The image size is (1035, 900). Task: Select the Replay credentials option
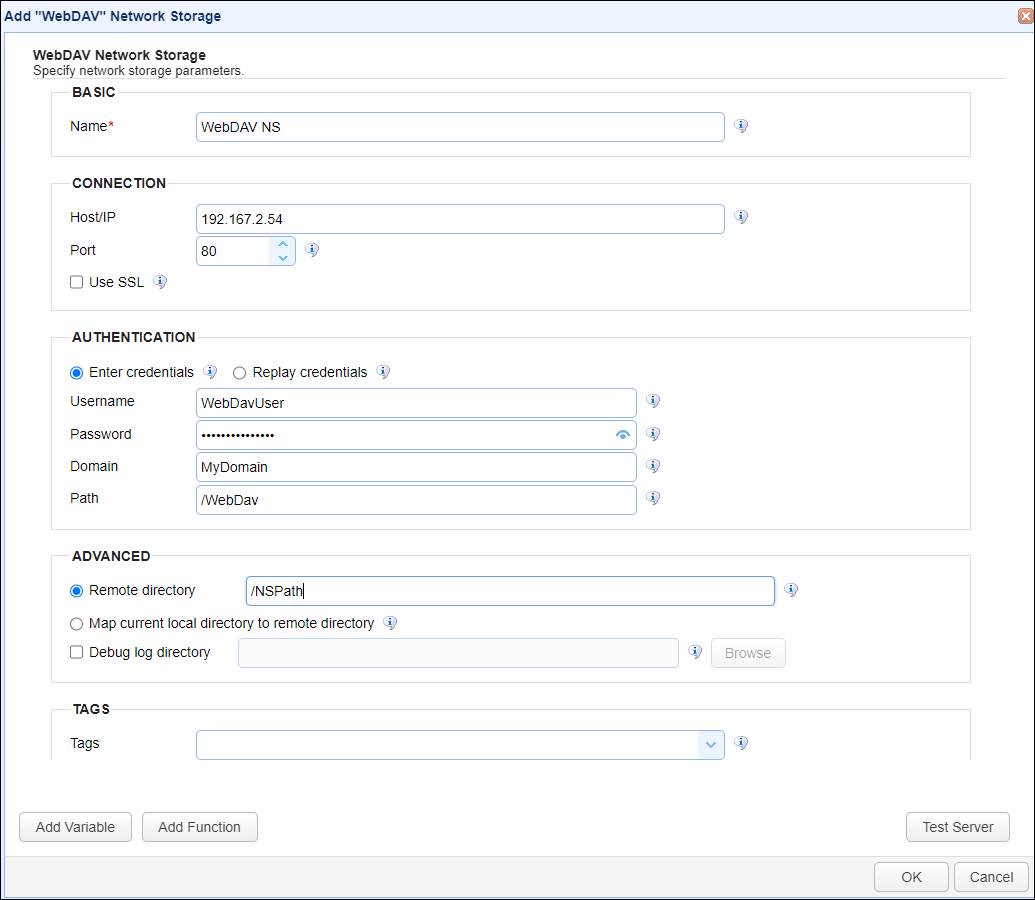[240, 372]
